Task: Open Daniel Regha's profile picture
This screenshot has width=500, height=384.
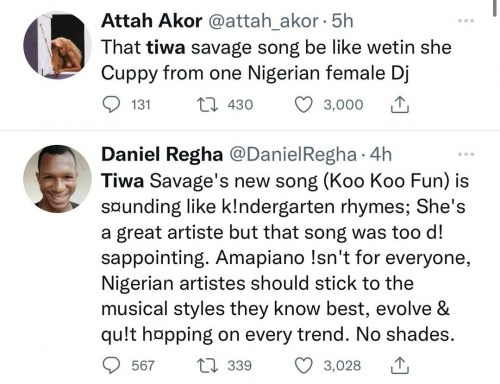Action: coord(57,179)
